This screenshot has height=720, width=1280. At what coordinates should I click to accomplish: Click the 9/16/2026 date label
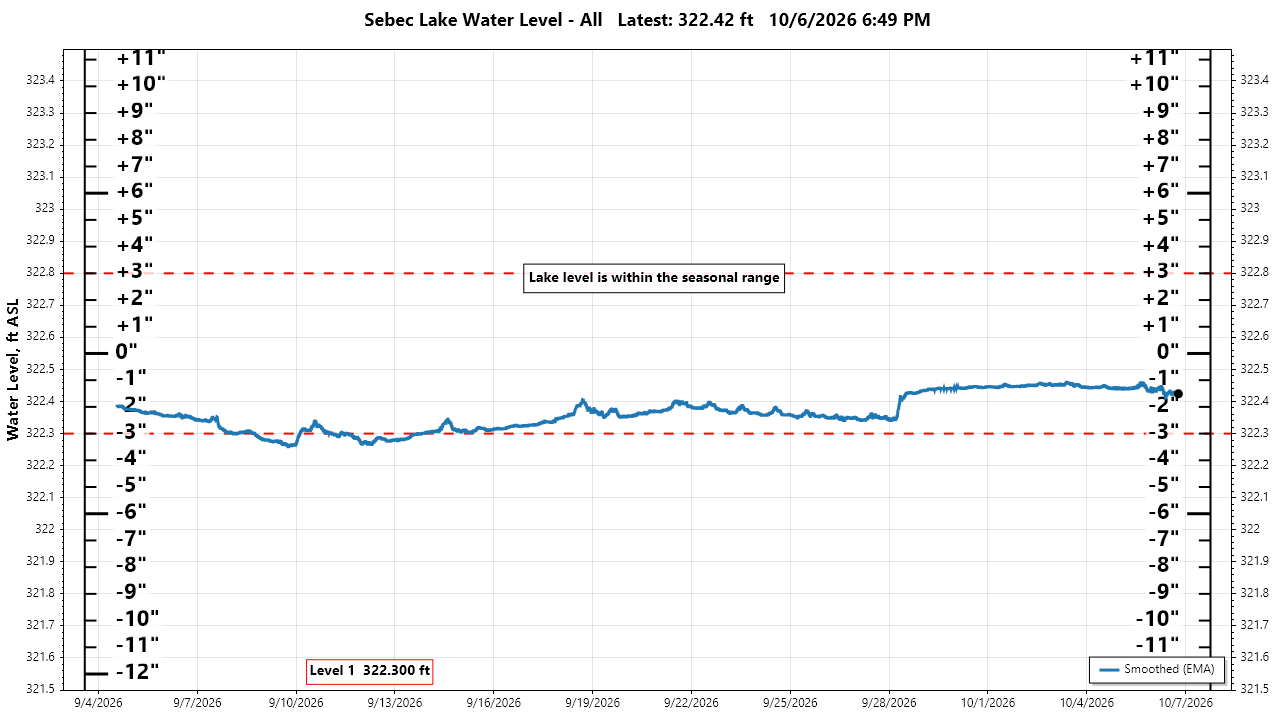(494, 703)
